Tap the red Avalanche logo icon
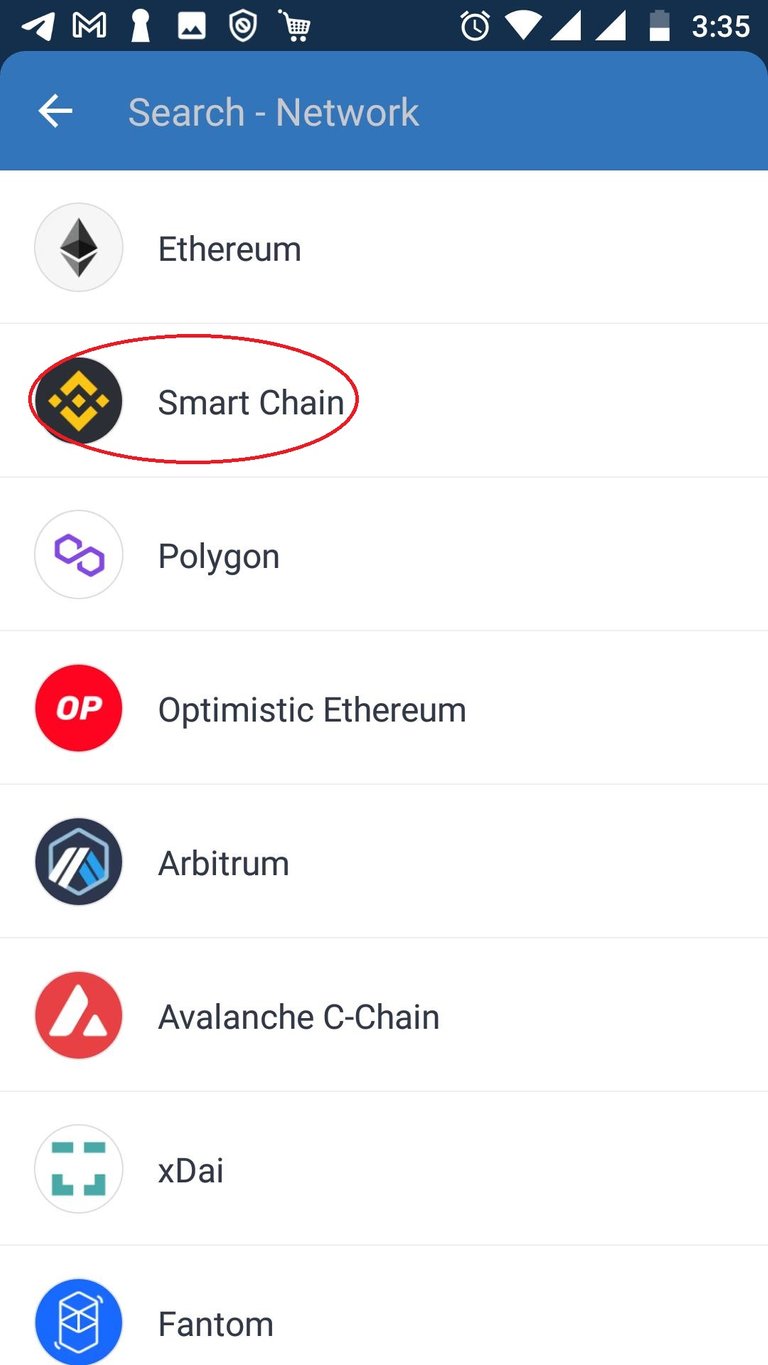 point(78,1016)
